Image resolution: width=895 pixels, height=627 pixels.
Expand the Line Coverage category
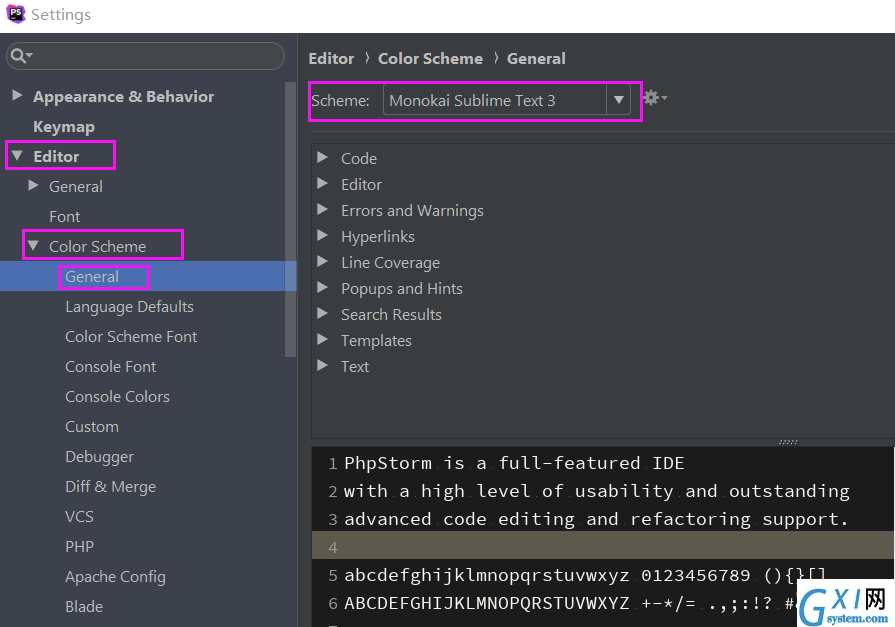point(322,261)
